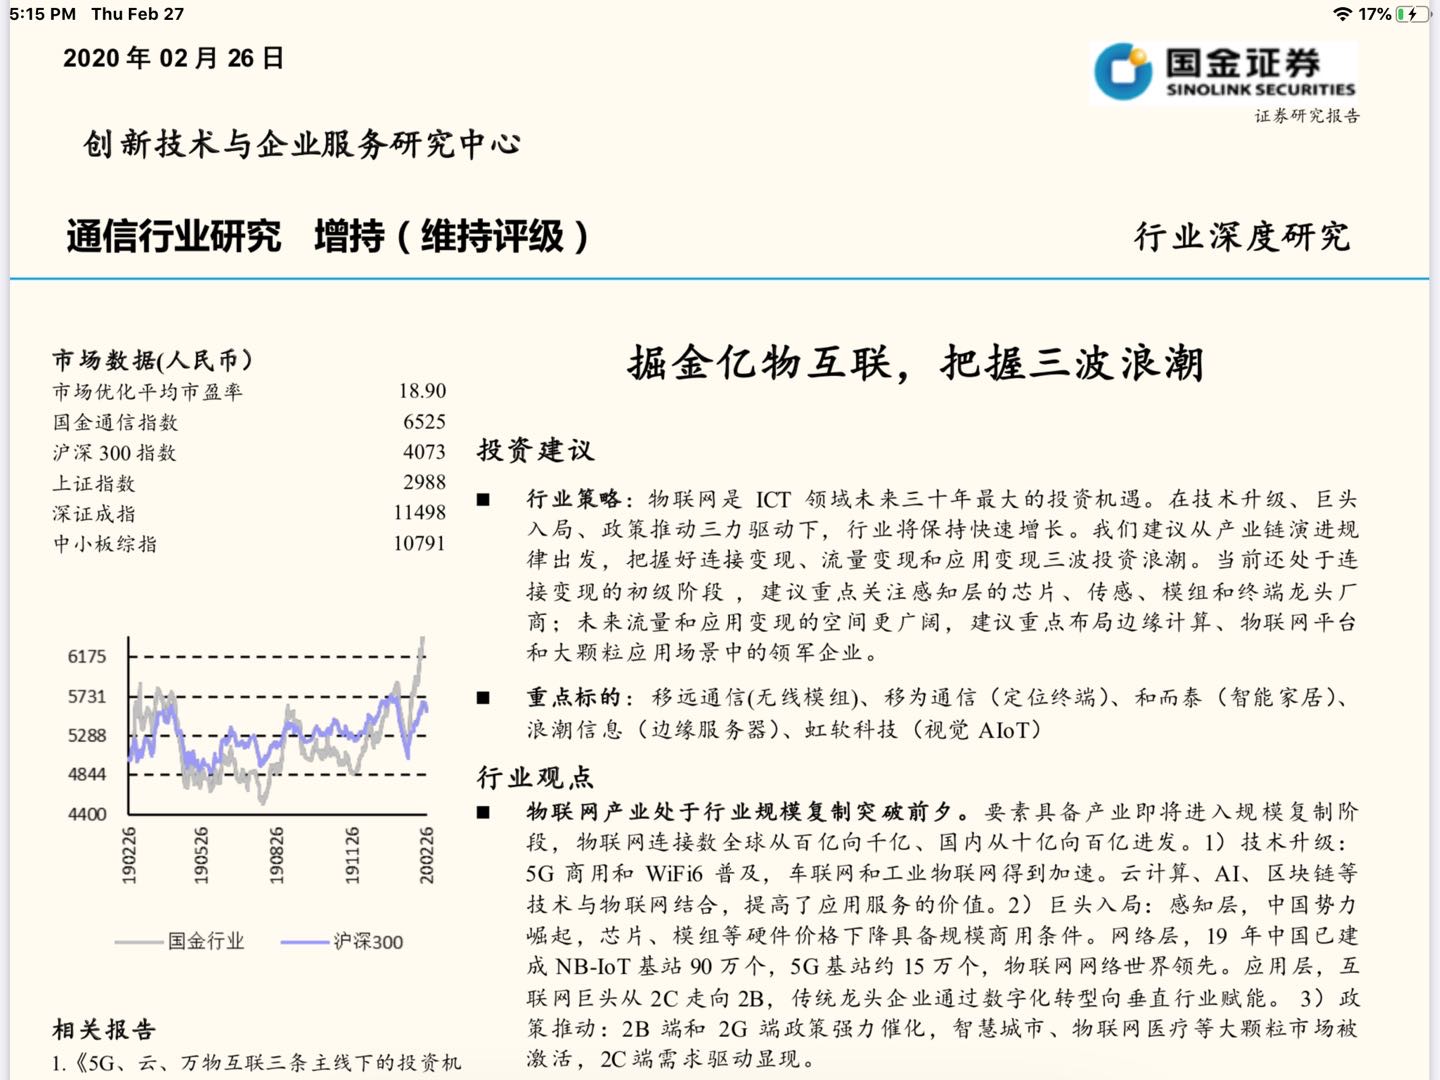Tap the 190826 date label on chart axis
This screenshot has height=1080, width=1440.
point(276,855)
